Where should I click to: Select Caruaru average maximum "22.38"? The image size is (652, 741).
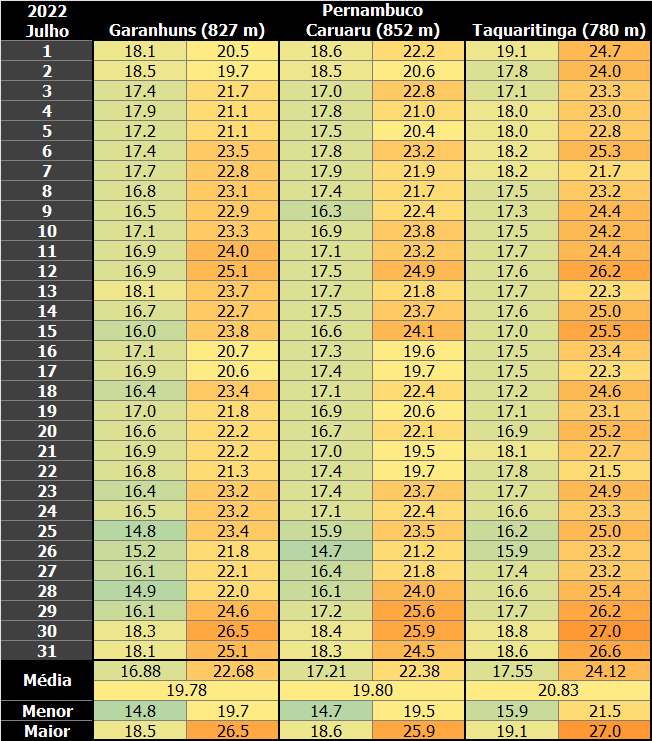point(419,671)
